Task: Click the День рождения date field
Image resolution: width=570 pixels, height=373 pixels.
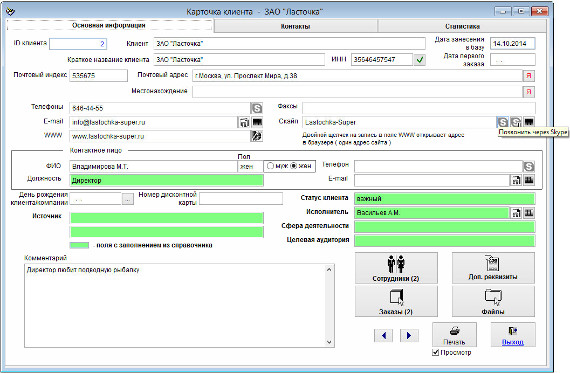Action: [96, 199]
